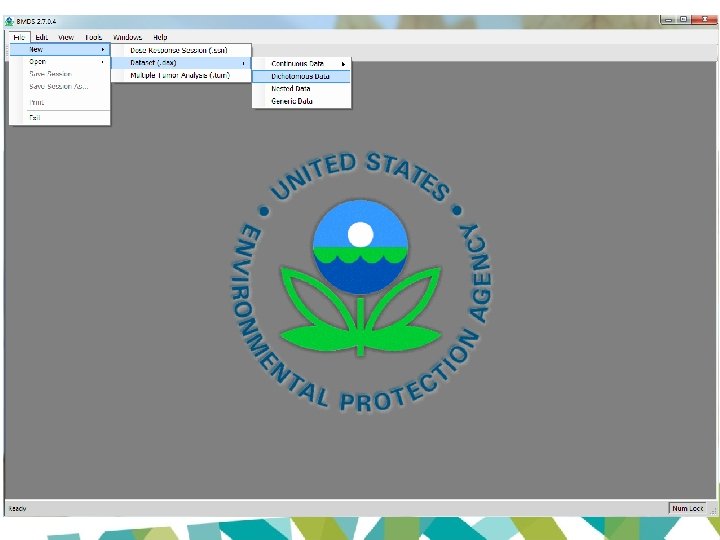The image size is (720, 540).
Task: Select Generic Data dataset type
Action: coord(302,101)
